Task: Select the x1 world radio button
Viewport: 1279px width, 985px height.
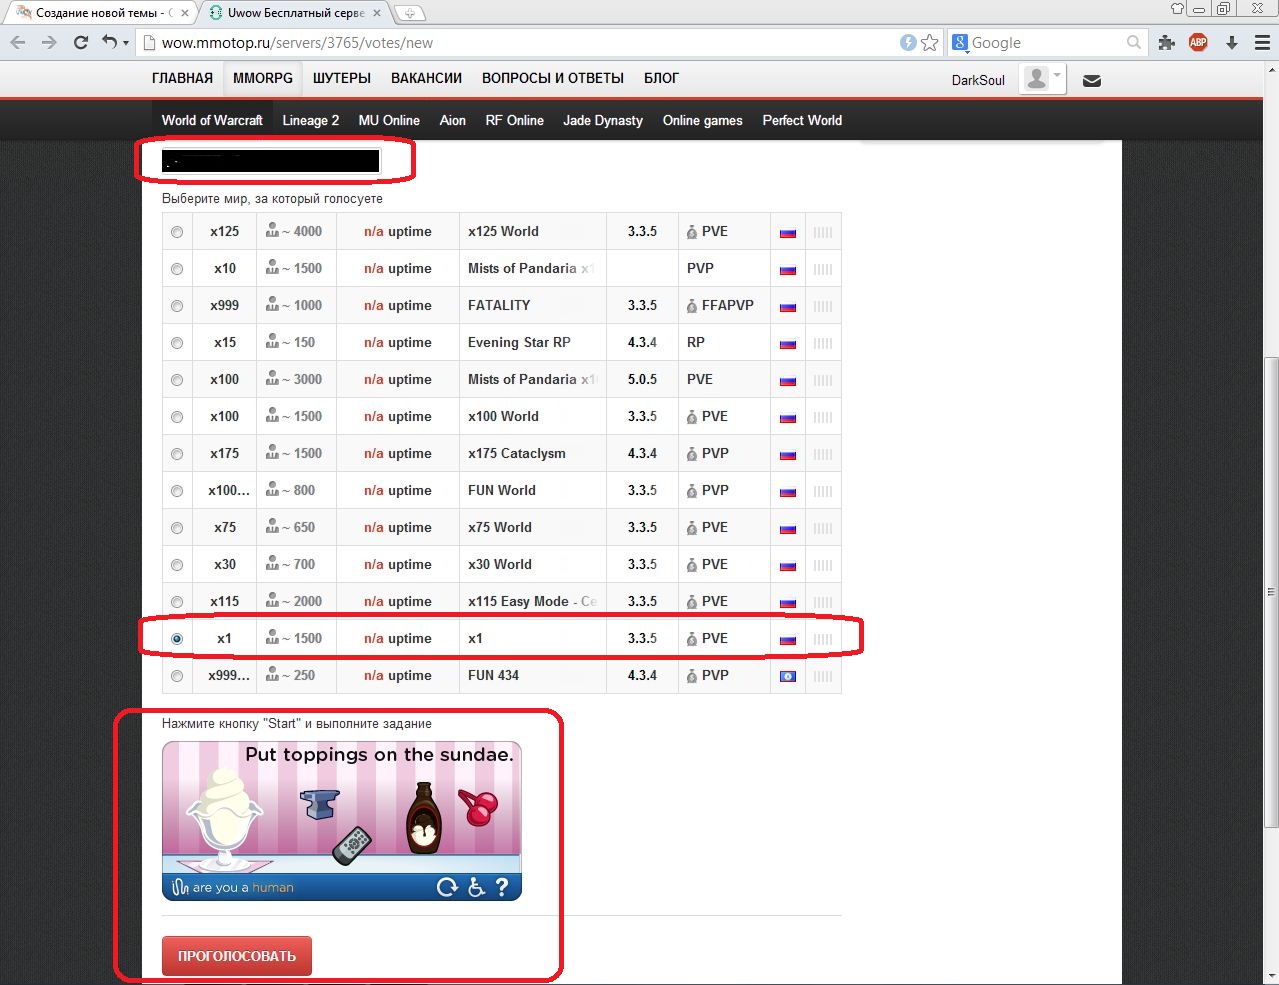Action: pos(177,639)
